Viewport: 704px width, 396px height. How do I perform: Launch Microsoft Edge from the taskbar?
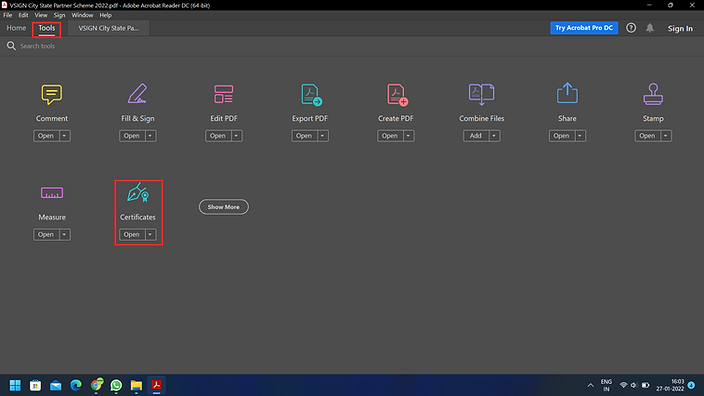pos(76,385)
